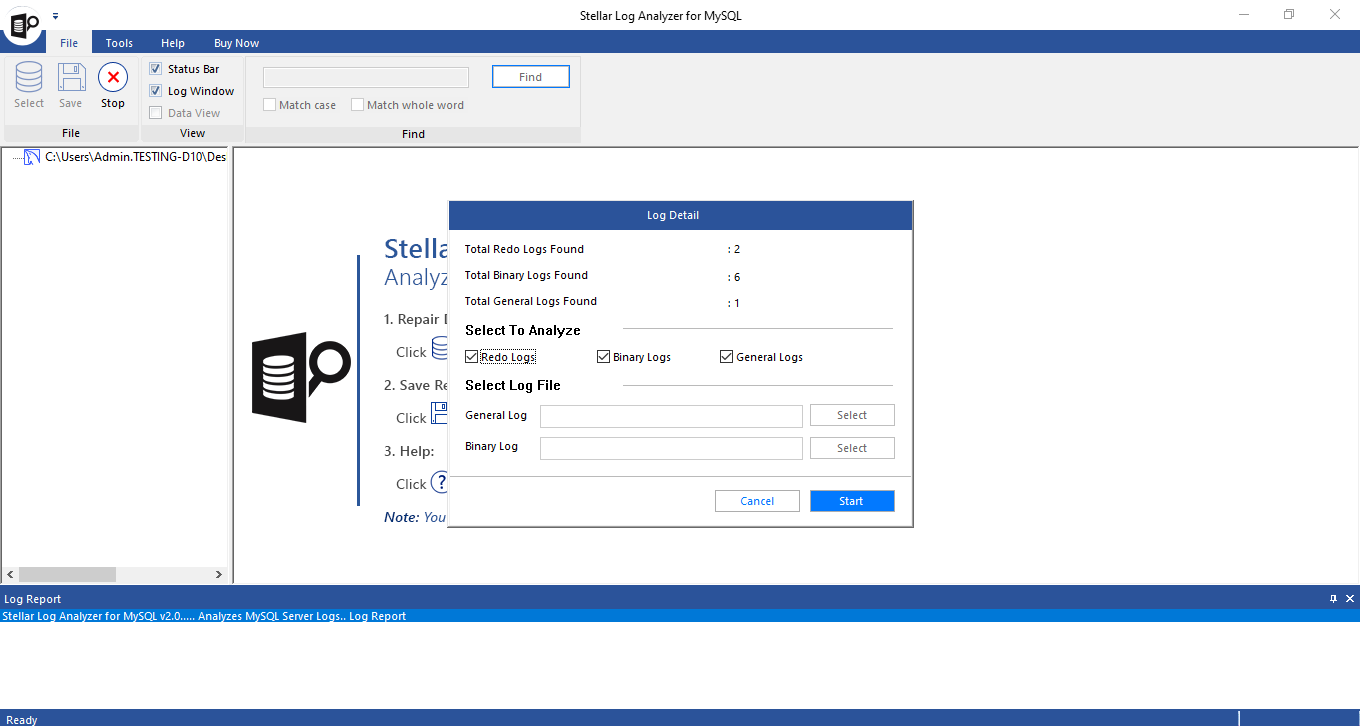Image resolution: width=1360 pixels, height=726 pixels.
Task: Click the Total General Logs Found label
Action: pos(531,301)
